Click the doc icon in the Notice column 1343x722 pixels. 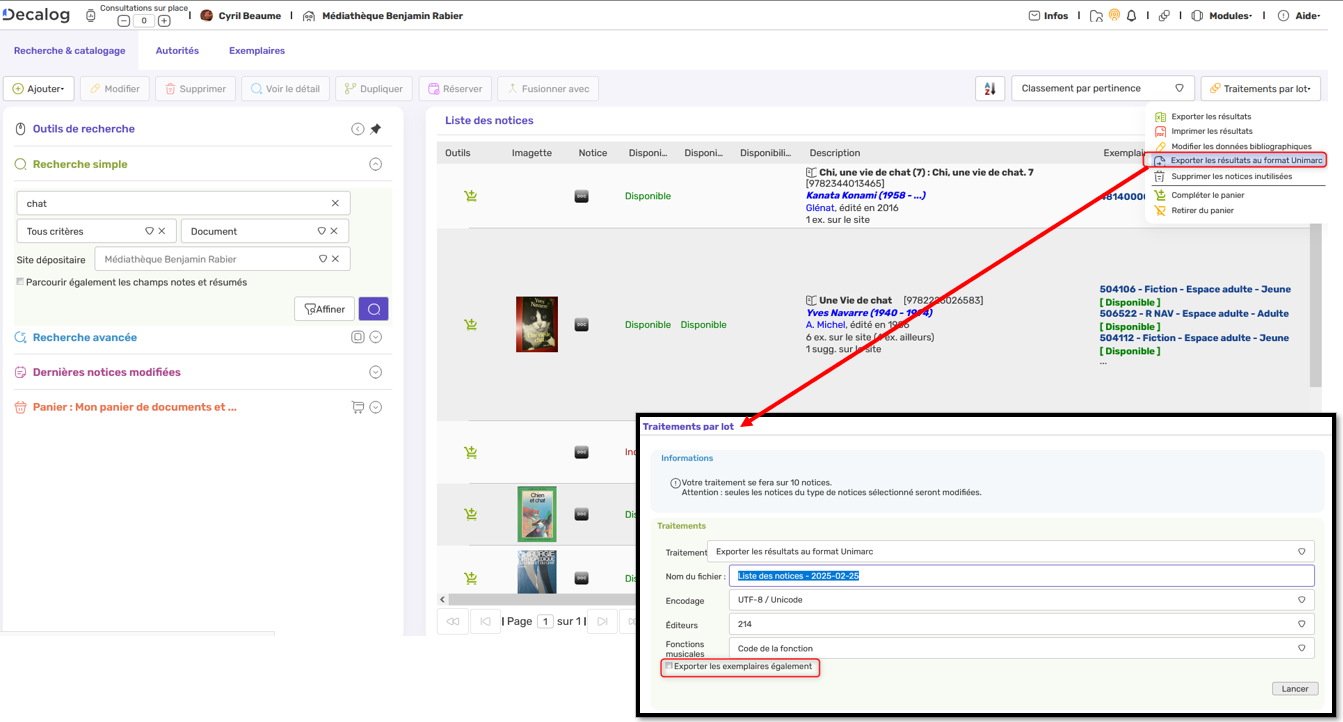click(x=581, y=196)
